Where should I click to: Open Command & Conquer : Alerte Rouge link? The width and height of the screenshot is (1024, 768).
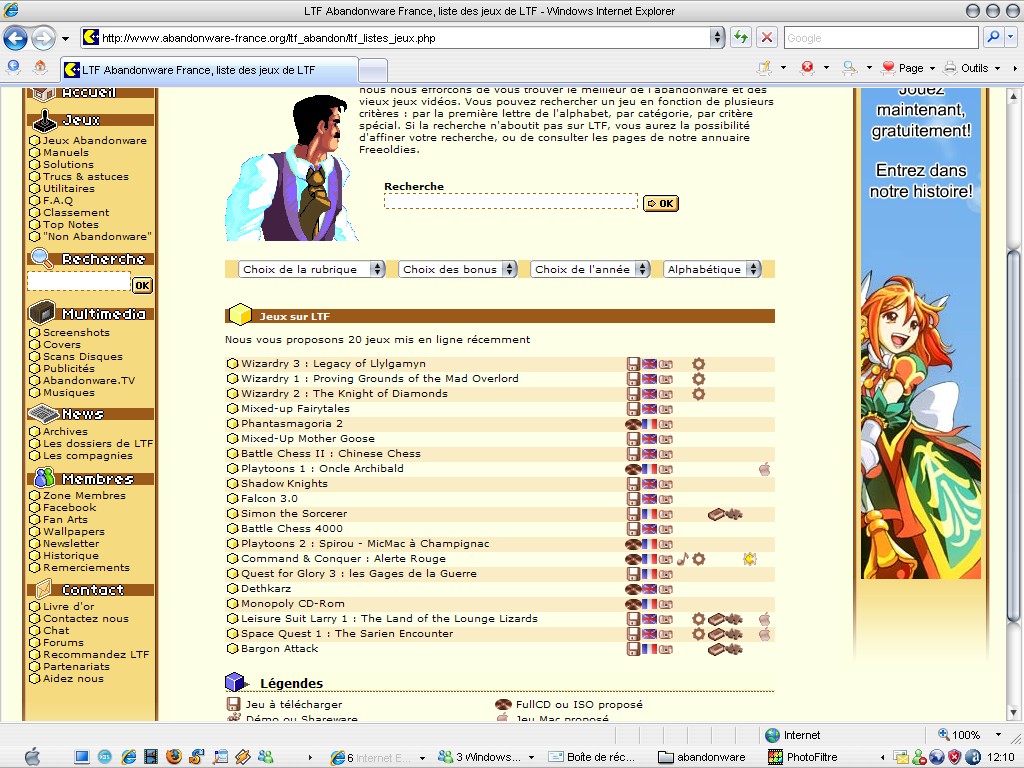(344, 559)
